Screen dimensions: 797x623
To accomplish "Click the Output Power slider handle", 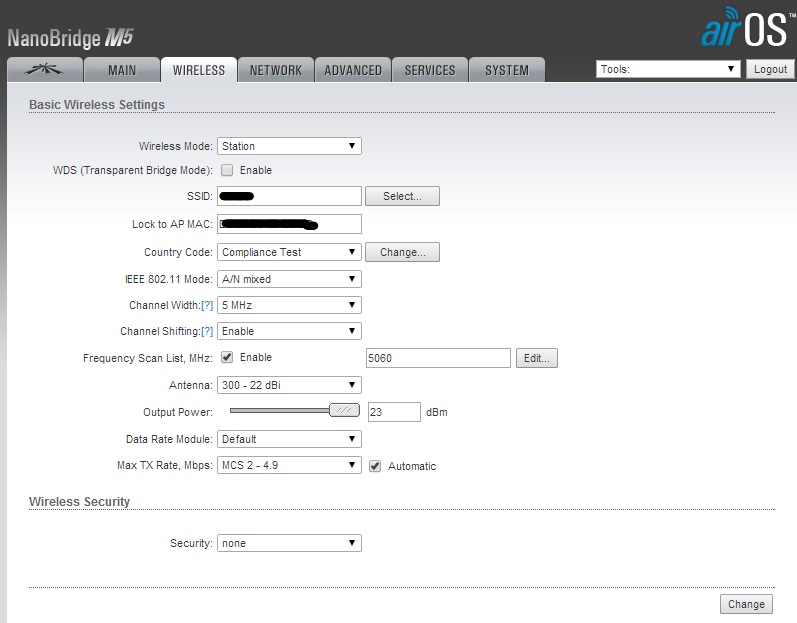I will click(345, 410).
